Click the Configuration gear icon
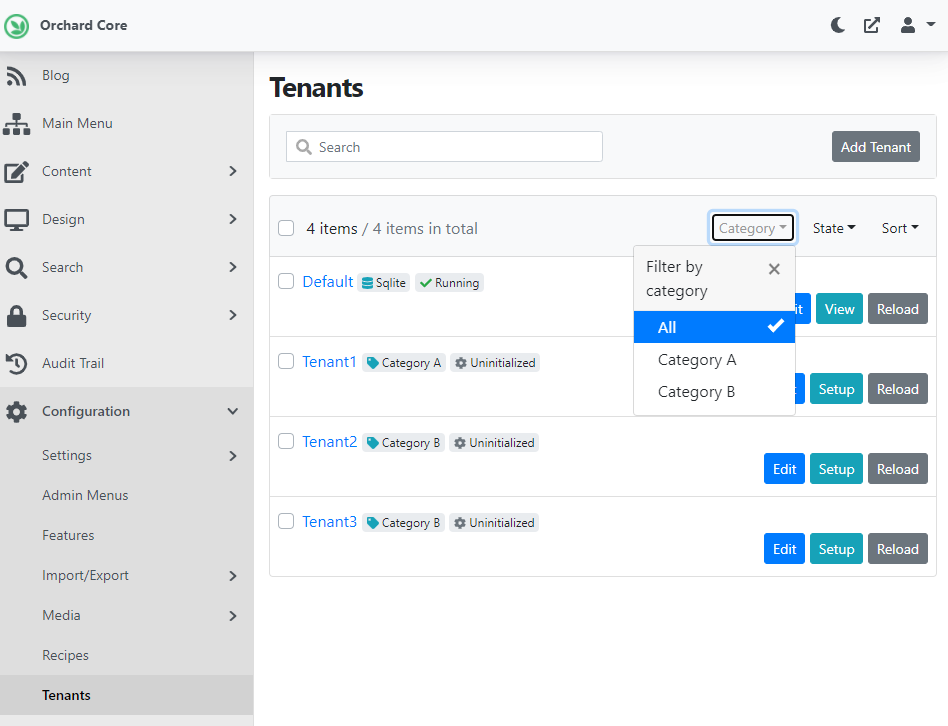This screenshot has width=948, height=726. [16, 412]
